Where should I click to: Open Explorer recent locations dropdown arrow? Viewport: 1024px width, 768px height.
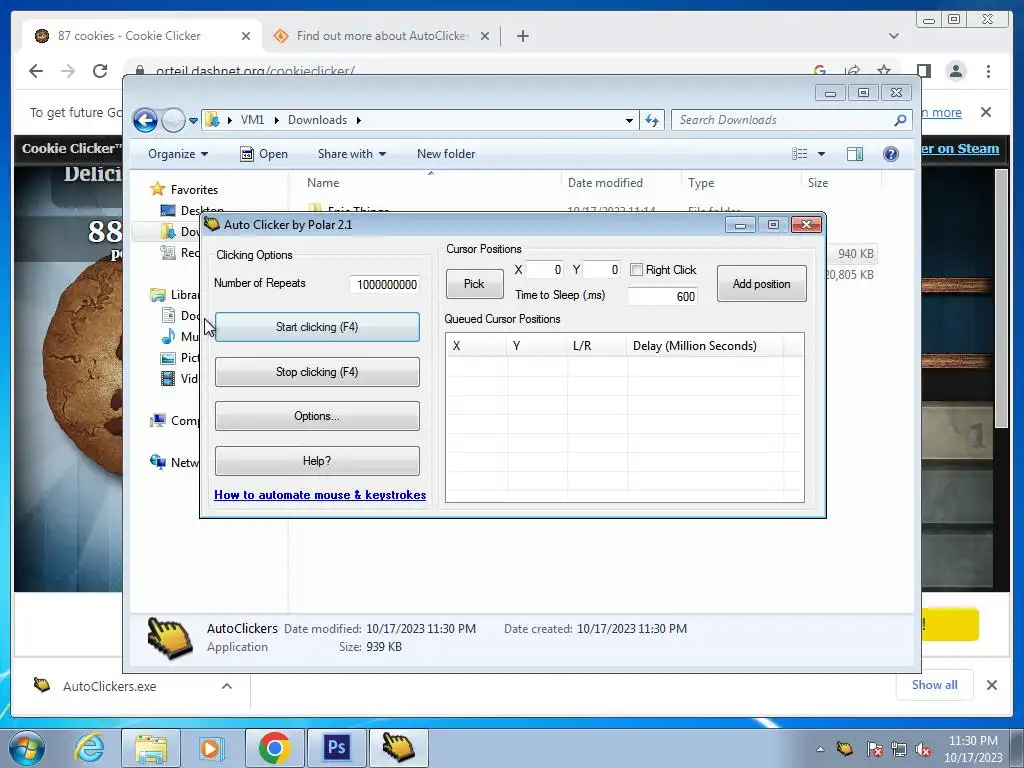pyautogui.click(x=193, y=121)
